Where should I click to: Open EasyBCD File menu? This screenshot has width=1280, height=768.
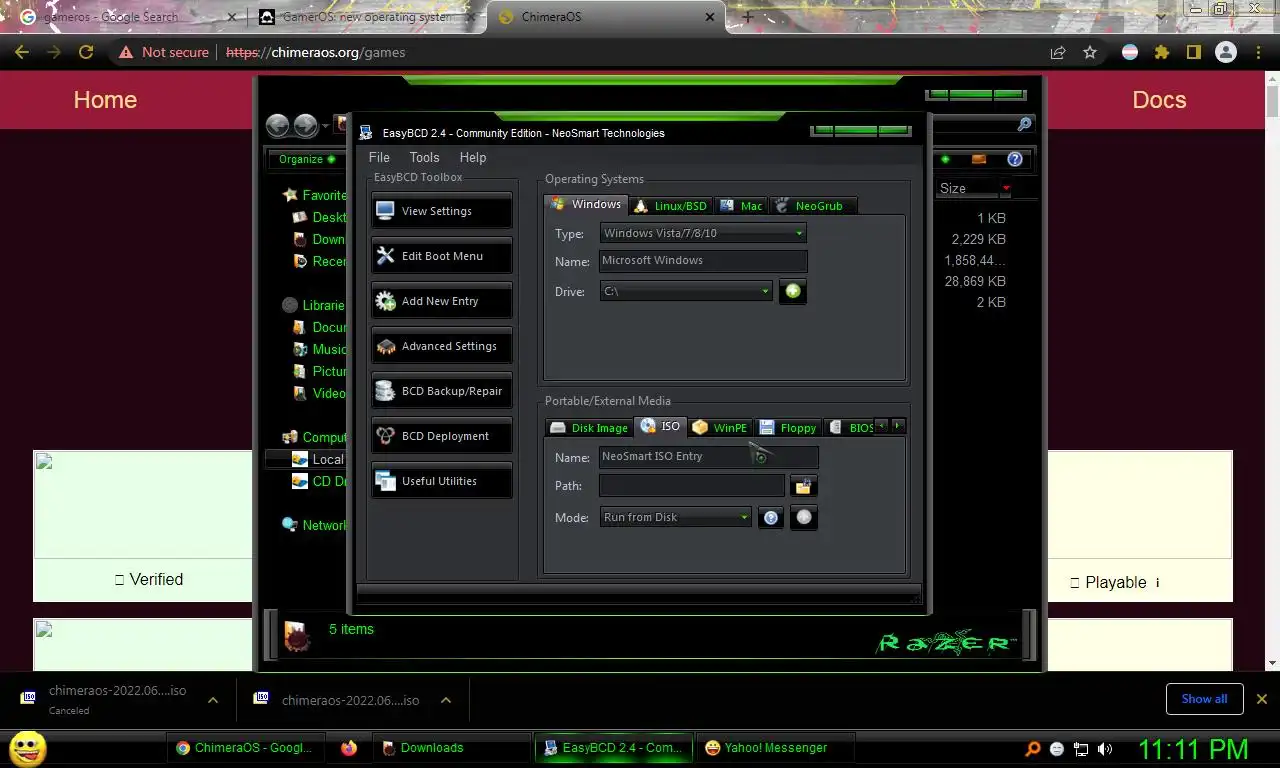pos(379,157)
